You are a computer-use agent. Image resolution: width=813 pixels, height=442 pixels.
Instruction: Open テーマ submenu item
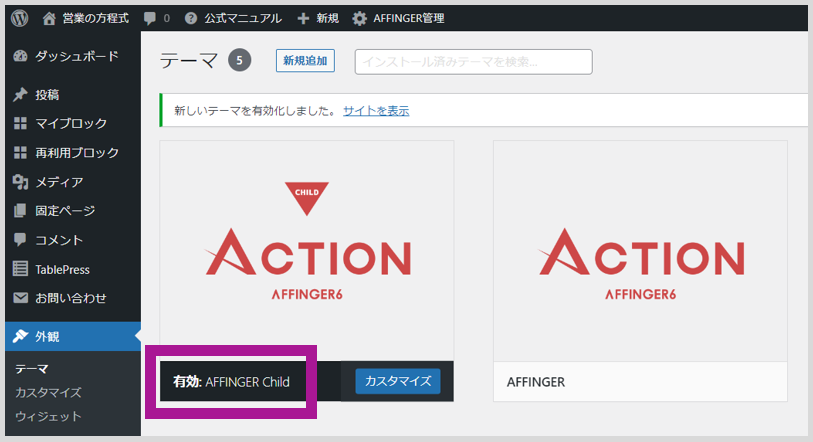(x=32, y=369)
